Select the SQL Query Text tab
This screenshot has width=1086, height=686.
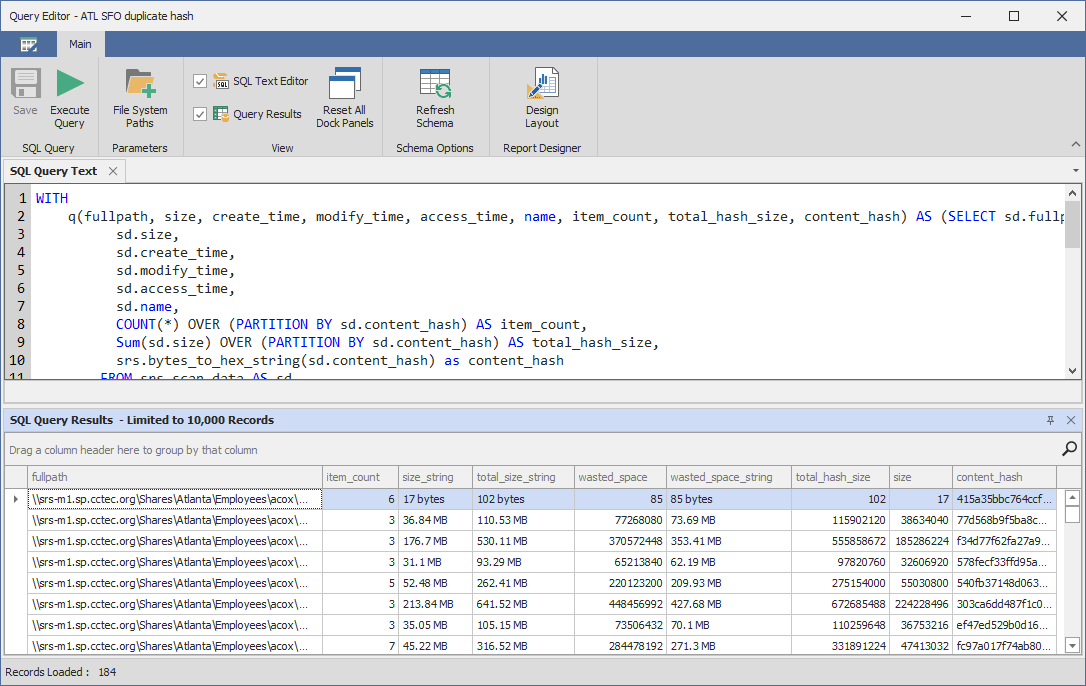point(53,171)
